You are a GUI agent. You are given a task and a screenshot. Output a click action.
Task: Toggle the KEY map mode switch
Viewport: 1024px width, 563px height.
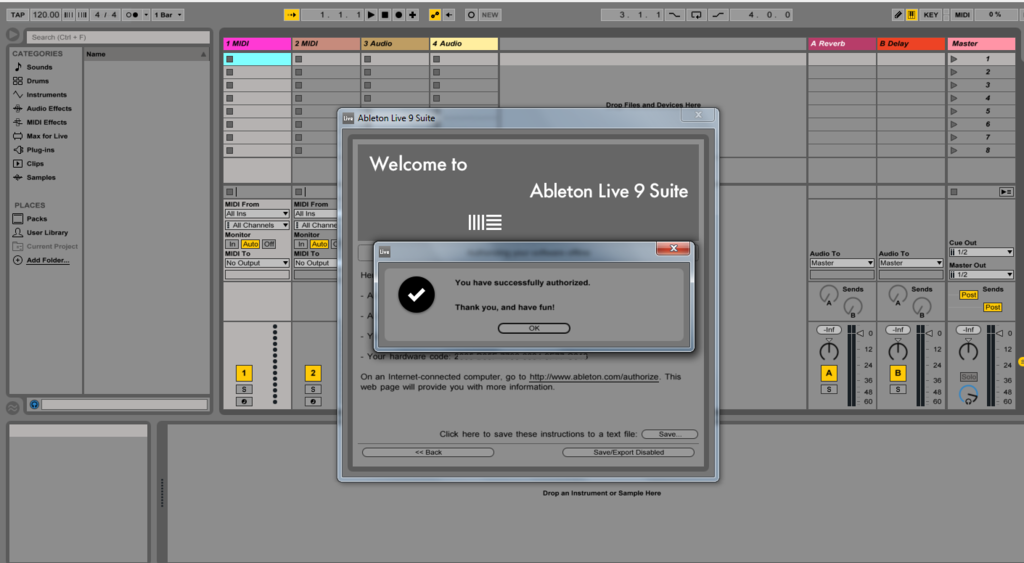click(x=931, y=14)
